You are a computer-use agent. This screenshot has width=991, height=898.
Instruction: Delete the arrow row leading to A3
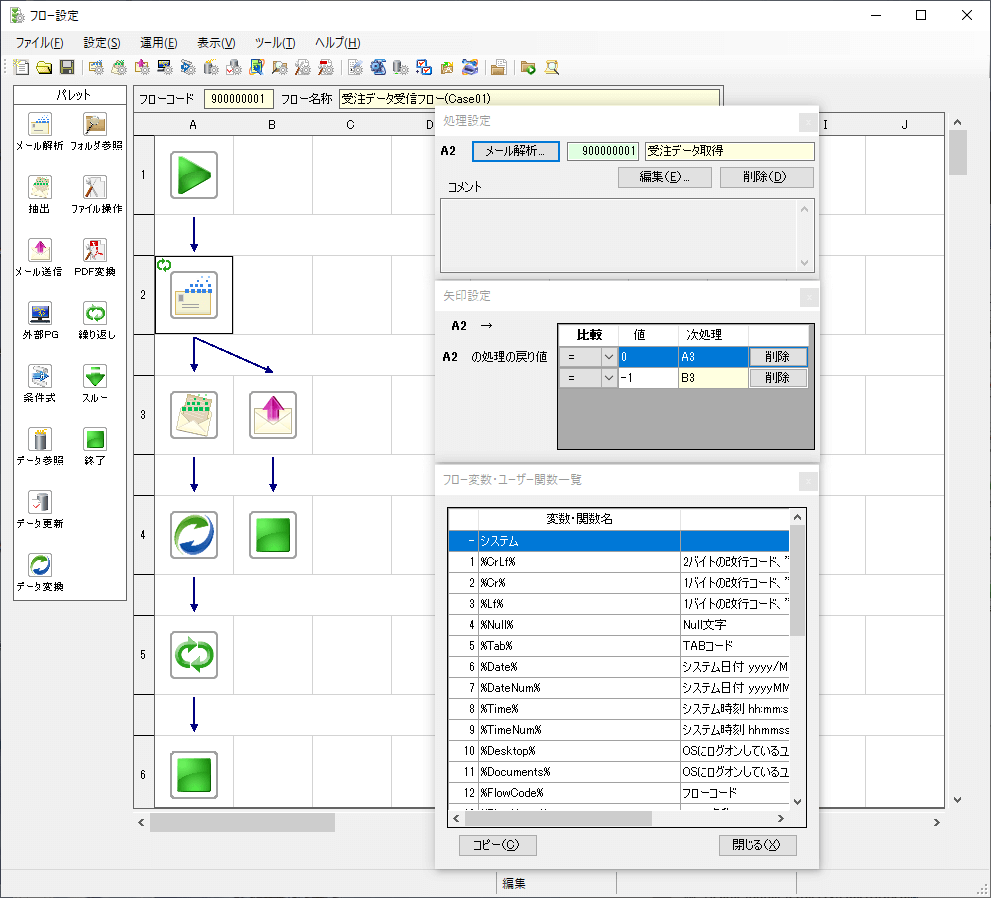click(x=777, y=357)
